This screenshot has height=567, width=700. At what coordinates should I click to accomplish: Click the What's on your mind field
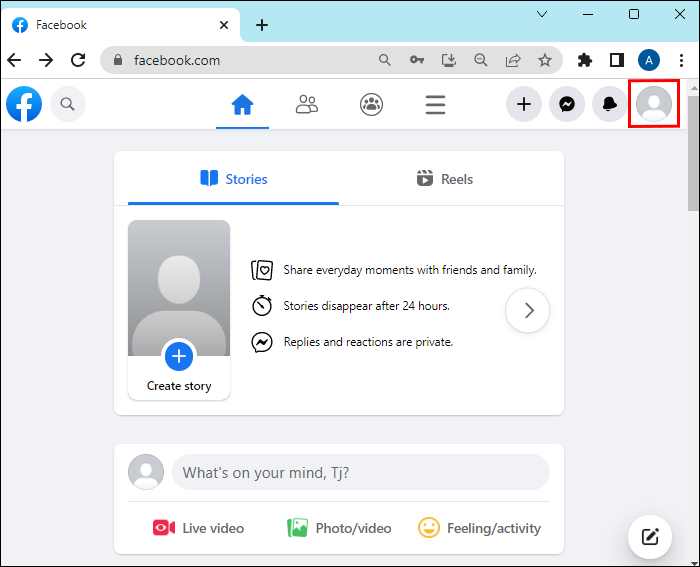point(361,472)
